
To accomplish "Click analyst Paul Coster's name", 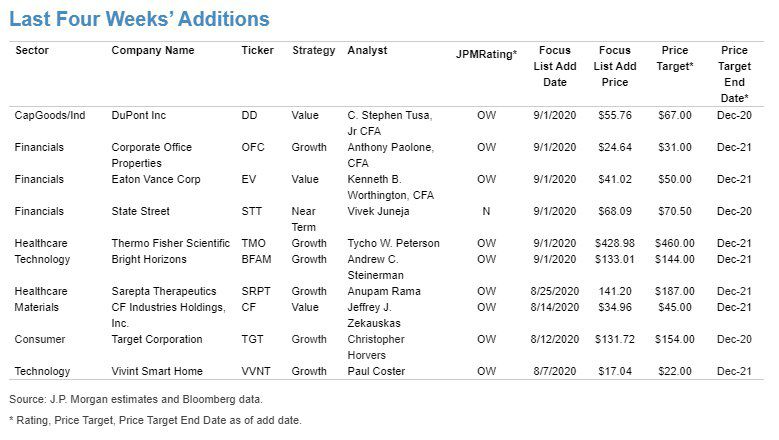I will pos(376,371).
